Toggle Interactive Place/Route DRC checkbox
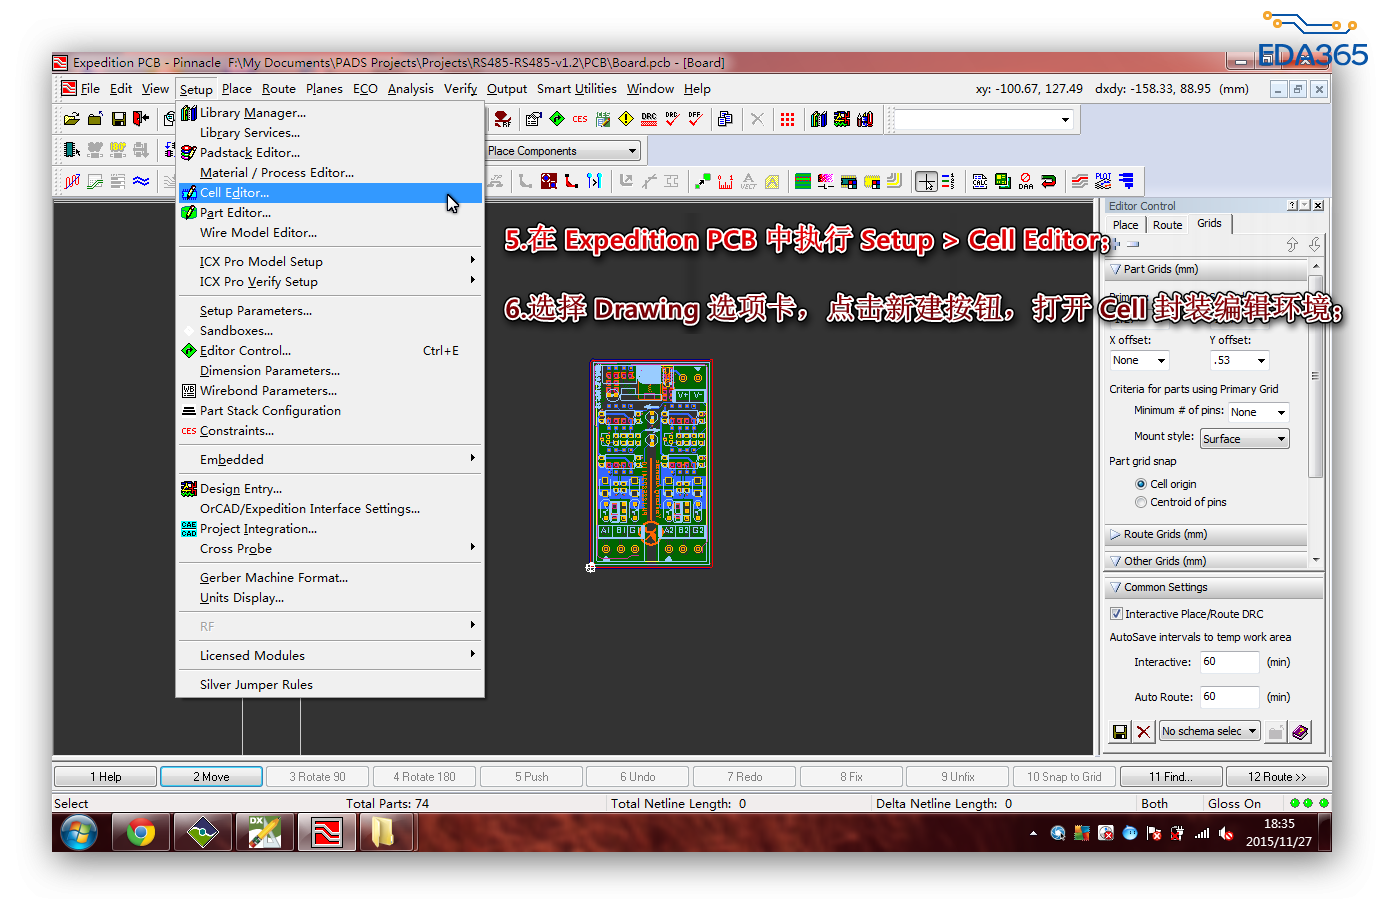The width and height of the screenshot is (1384, 904). pos(1116,614)
